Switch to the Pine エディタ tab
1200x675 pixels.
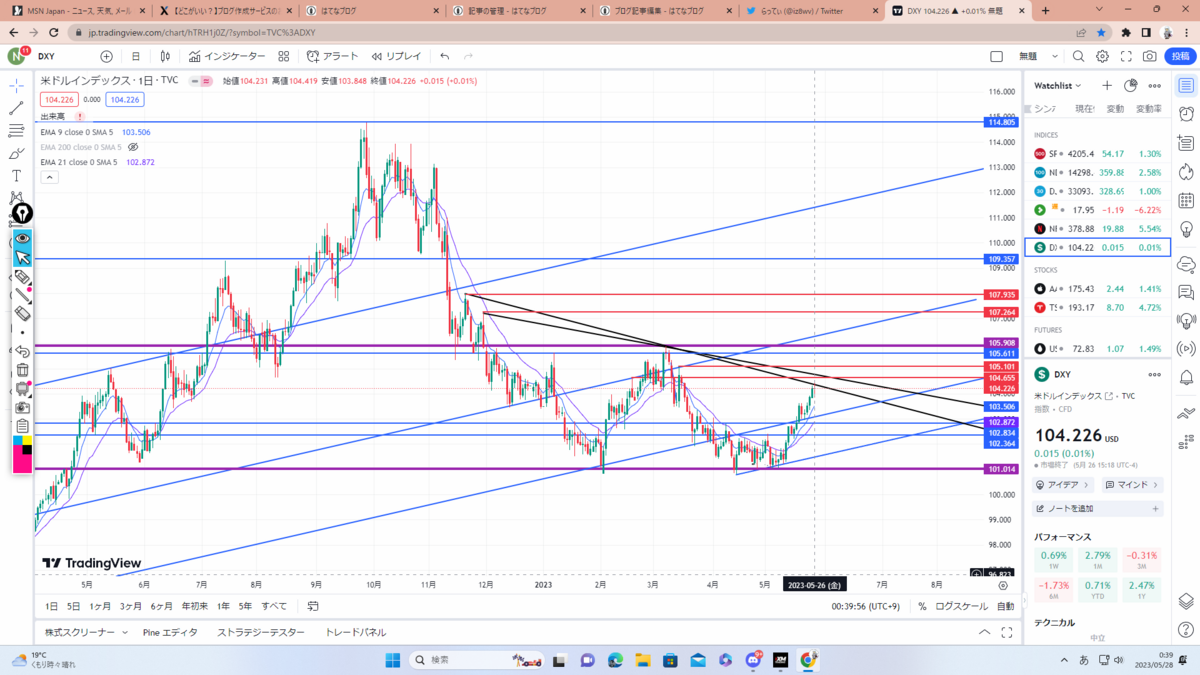tap(170, 633)
